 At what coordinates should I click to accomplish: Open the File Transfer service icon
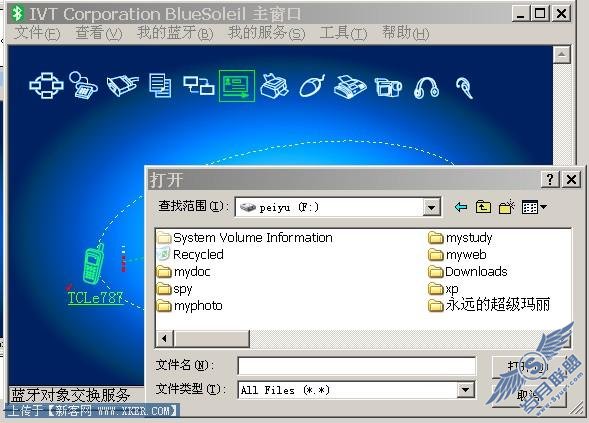point(160,86)
